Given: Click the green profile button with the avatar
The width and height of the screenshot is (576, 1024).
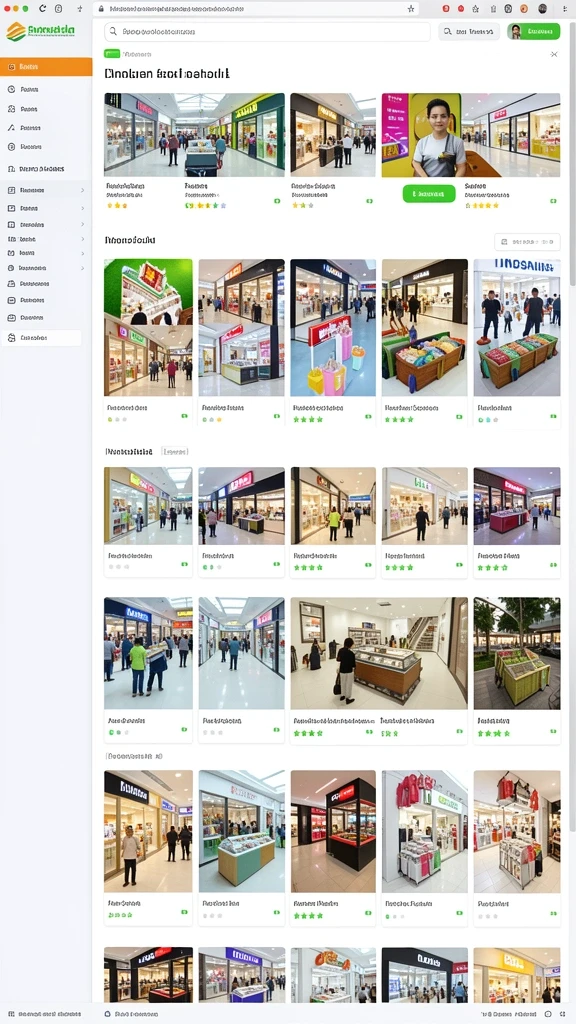Looking at the screenshot, I should tap(534, 31).
